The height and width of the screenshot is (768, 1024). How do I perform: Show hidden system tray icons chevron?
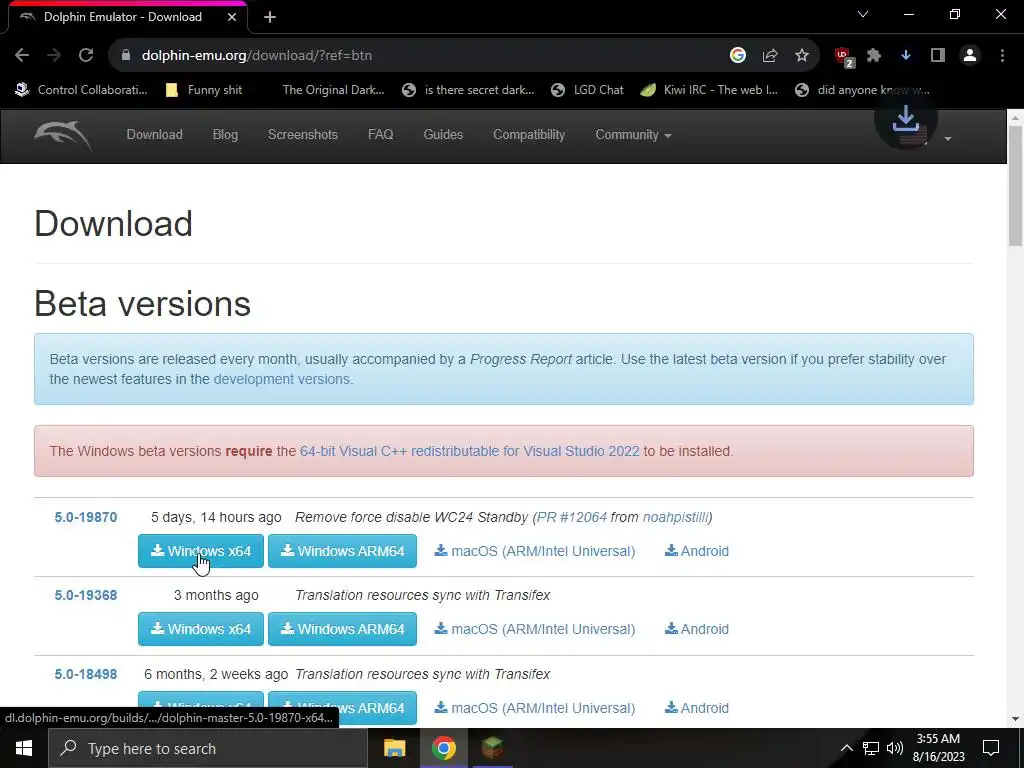pyautogui.click(x=846, y=748)
